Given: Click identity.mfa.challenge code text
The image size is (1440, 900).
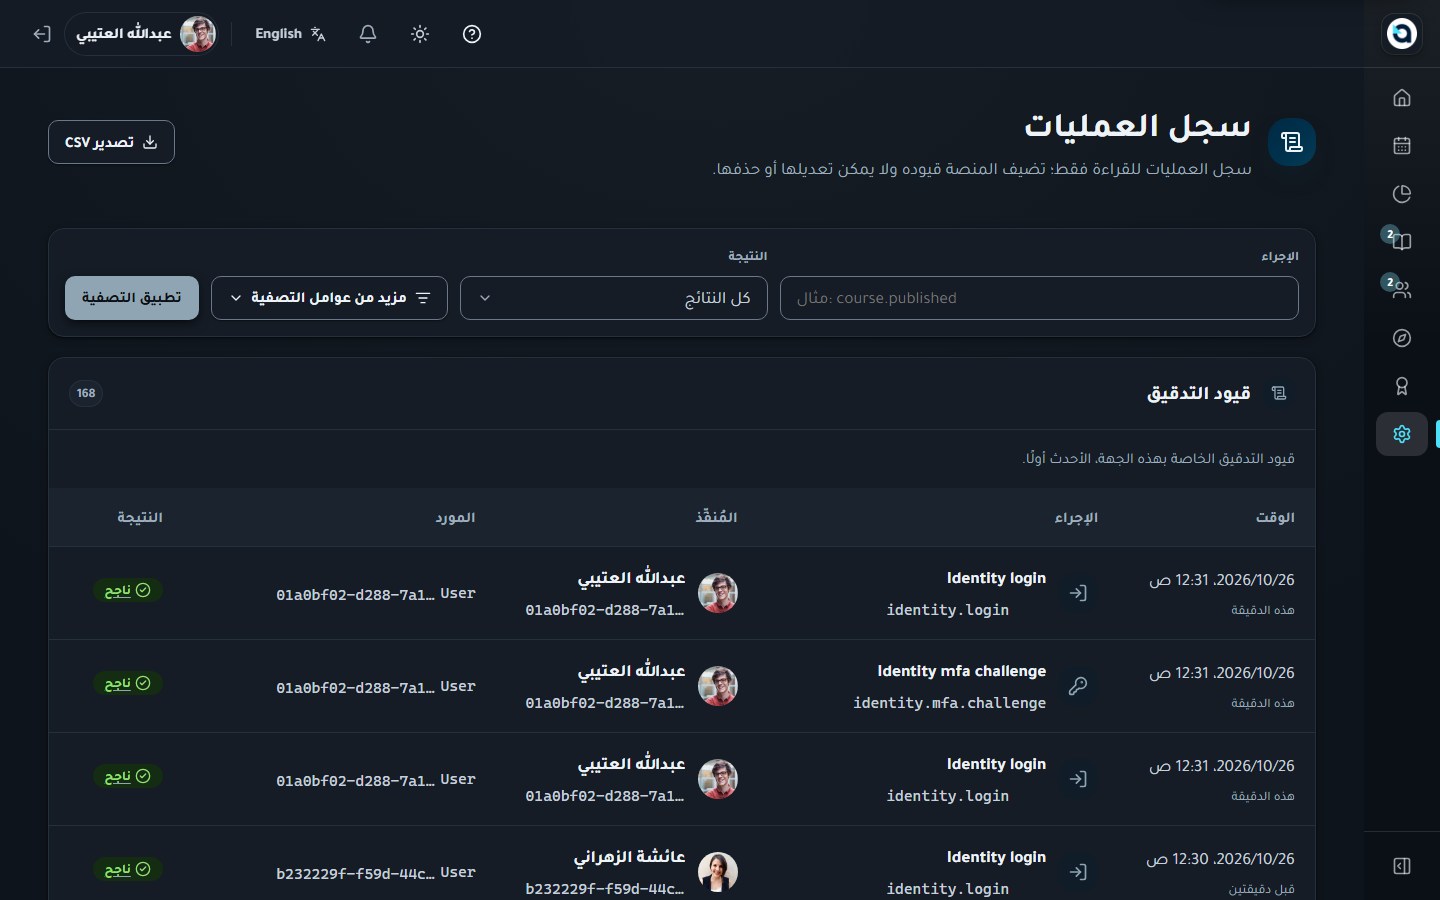Looking at the screenshot, I should 950,703.
